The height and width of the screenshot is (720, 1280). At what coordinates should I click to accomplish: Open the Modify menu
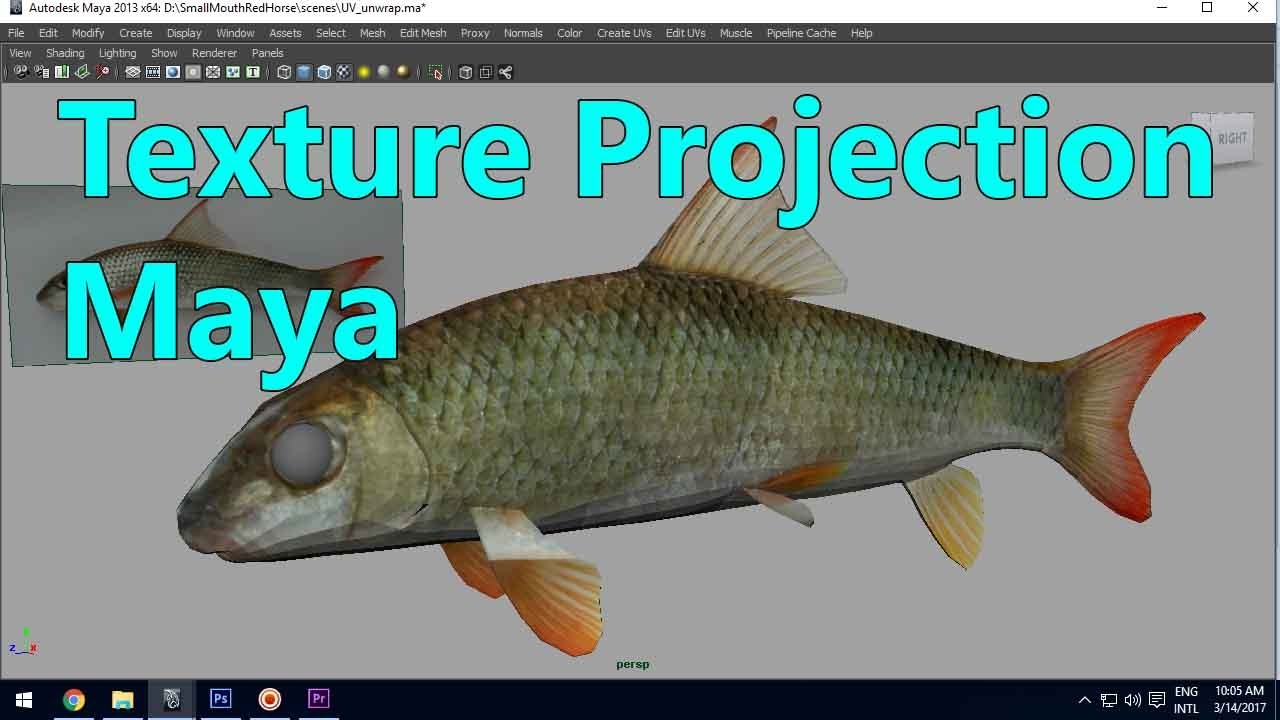(88, 33)
